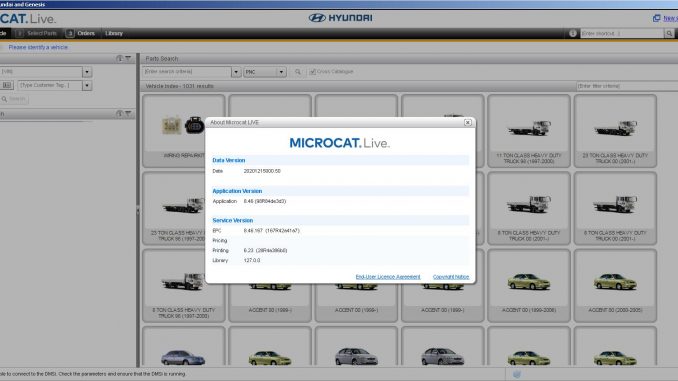Click the Service Version heading
The width and height of the screenshot is (678, 381).
tap(233, 221)
